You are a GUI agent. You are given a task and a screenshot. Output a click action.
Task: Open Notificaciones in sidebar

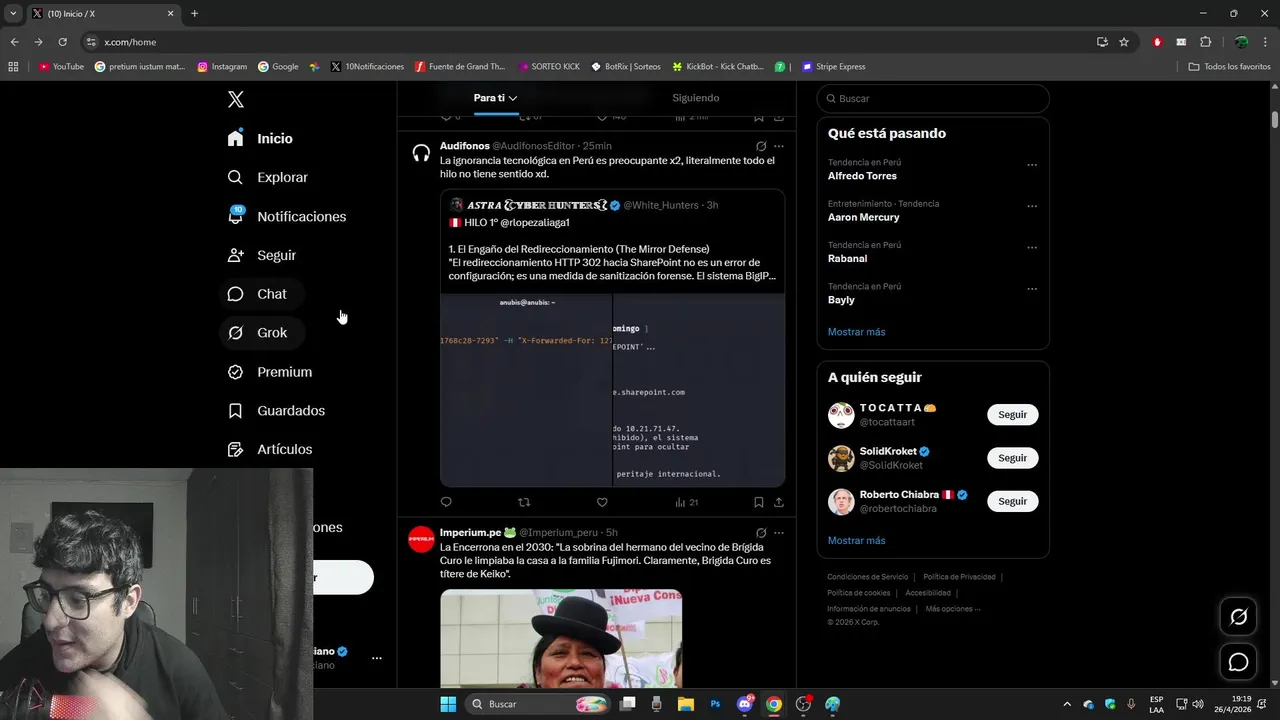pyautogui.click(x=286, y=216)
